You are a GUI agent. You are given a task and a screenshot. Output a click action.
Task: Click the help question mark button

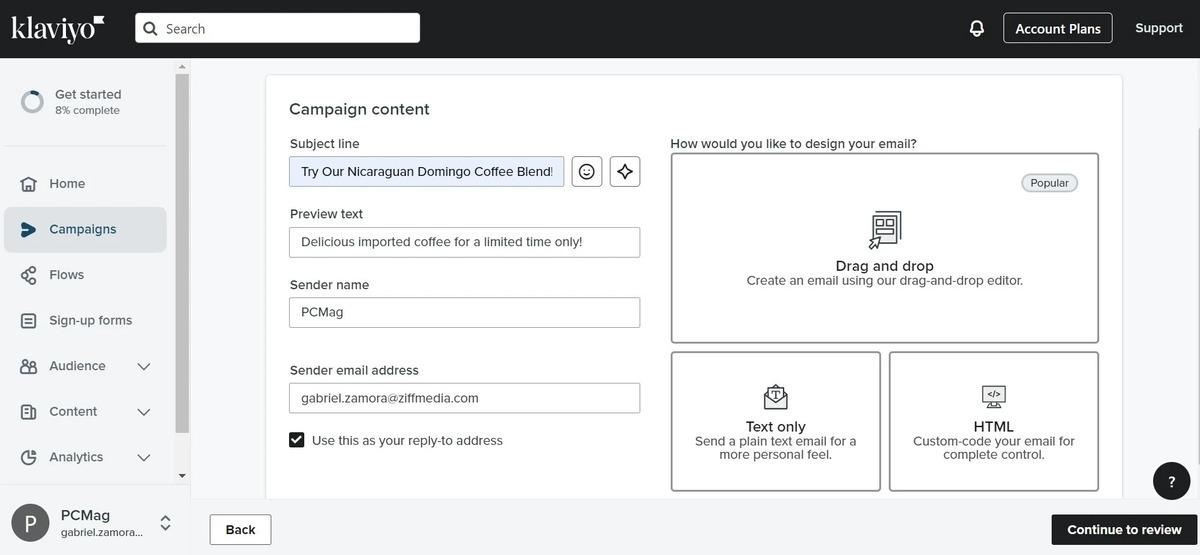1171,481
